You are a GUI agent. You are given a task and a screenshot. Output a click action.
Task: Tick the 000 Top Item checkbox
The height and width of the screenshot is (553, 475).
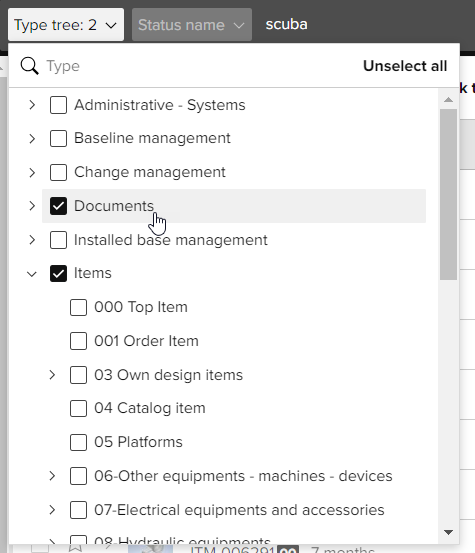point(78,307)
